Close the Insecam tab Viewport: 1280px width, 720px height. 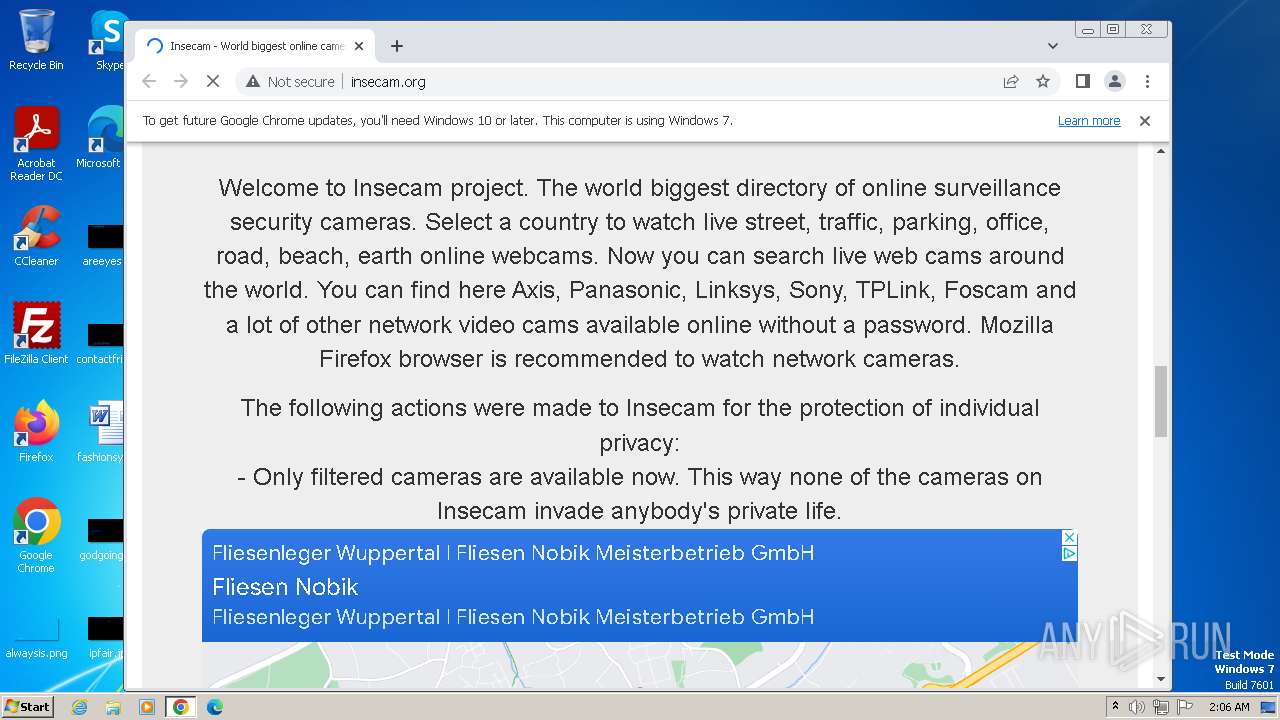point(359,46)
